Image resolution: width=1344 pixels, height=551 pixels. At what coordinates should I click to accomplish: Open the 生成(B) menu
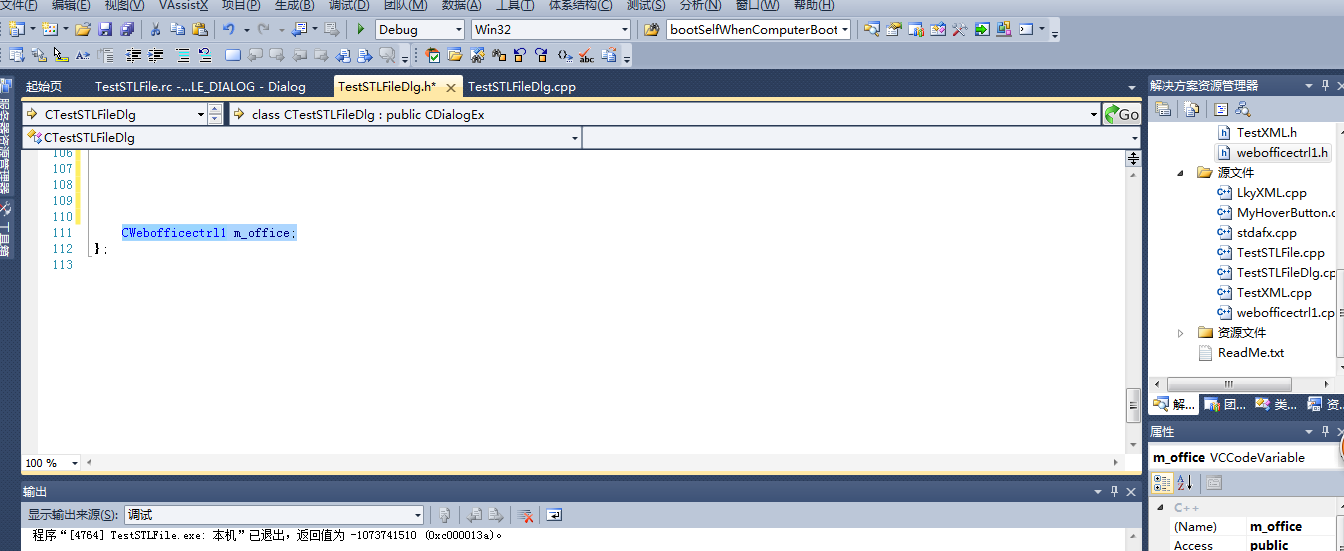pyautogui.click(x=294, y=5)
